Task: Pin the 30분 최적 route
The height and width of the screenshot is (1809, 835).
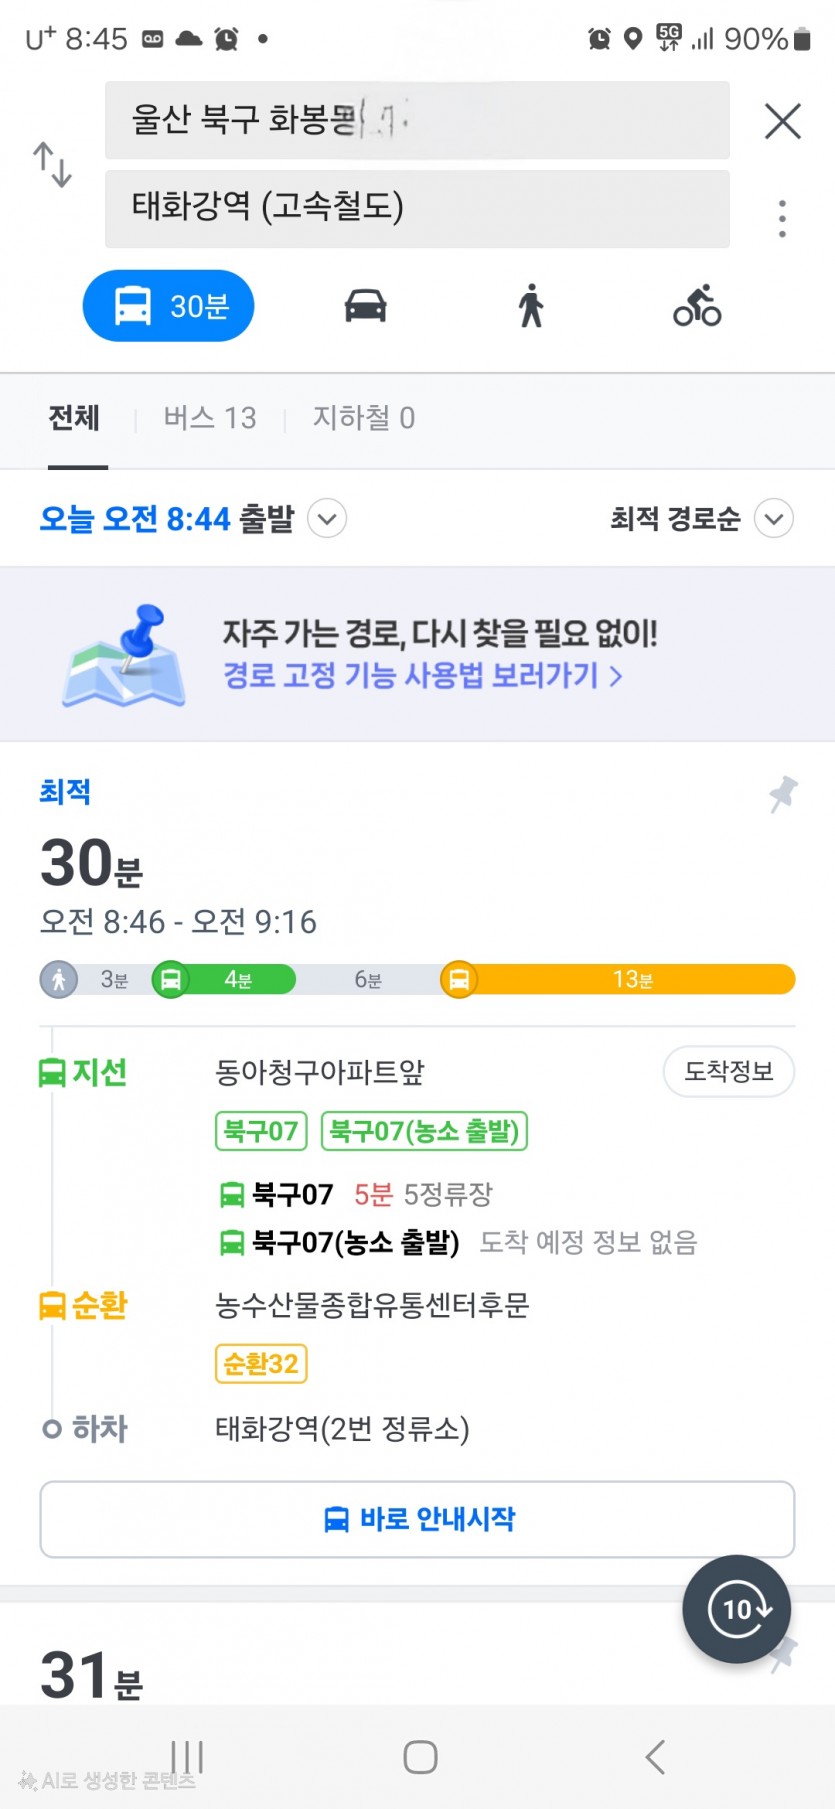Action: point(783,795)
